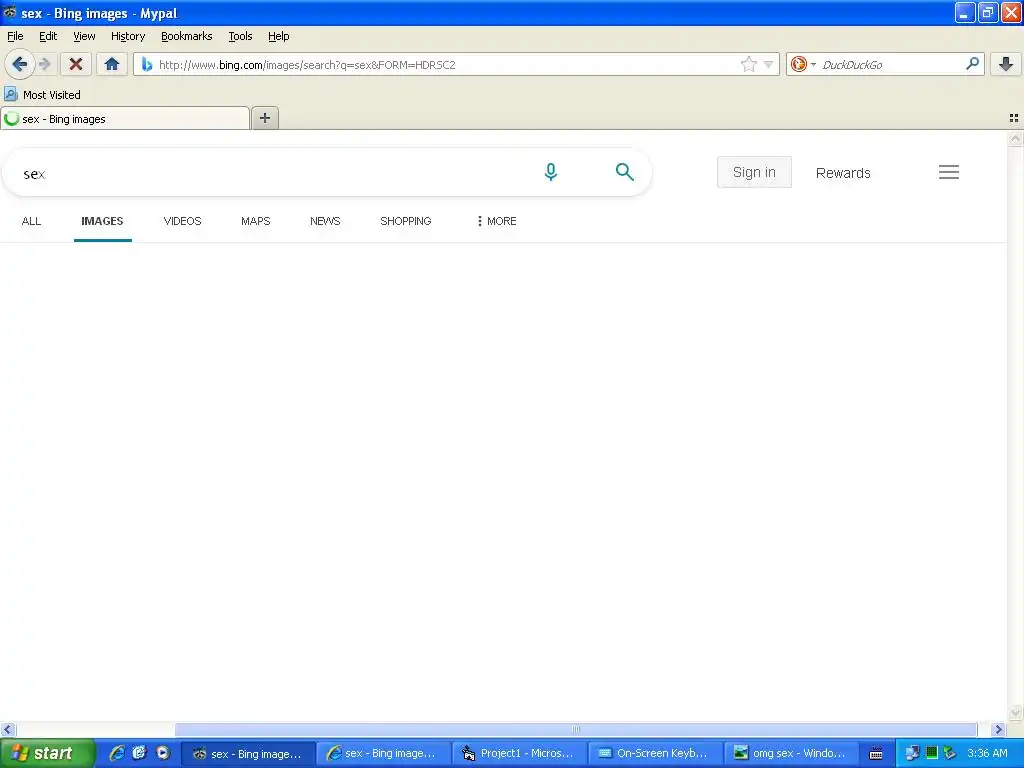Image resolution: width=1024 pixels, height=768 pixels.
Task: Switch to the VIDEOS tab
Action: [x=182, y=221]
